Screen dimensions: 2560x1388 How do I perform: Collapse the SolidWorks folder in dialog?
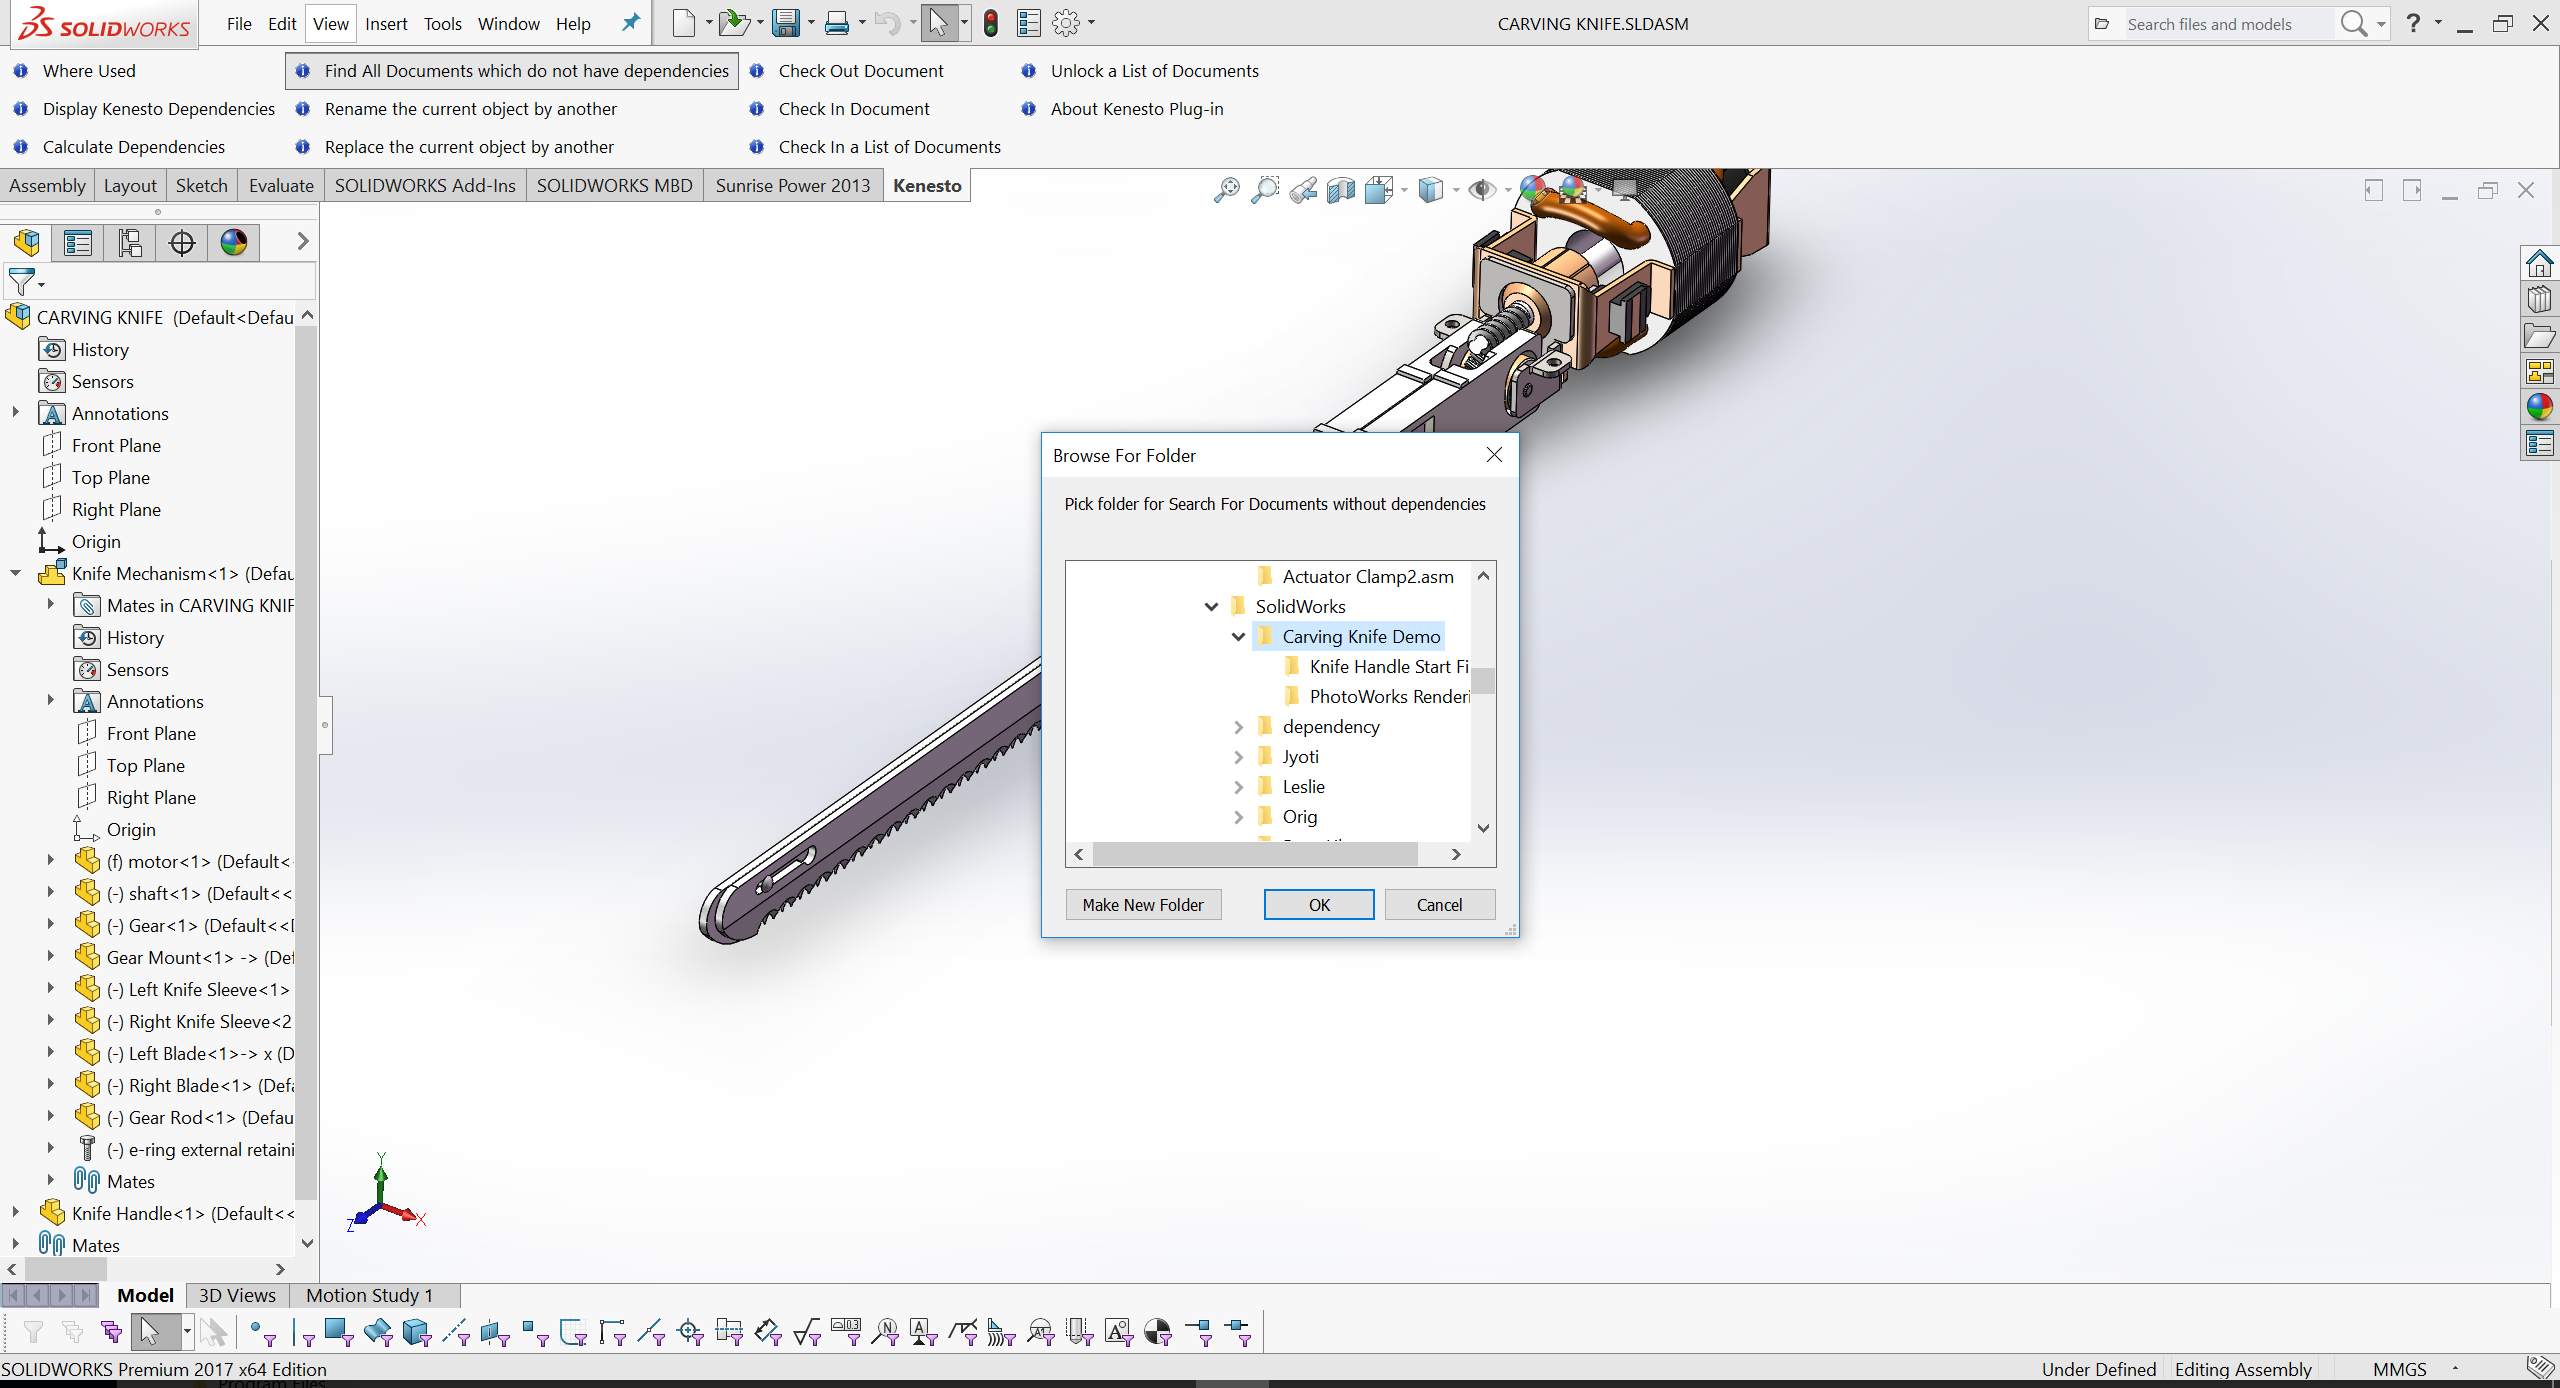tap(1211, 606)
